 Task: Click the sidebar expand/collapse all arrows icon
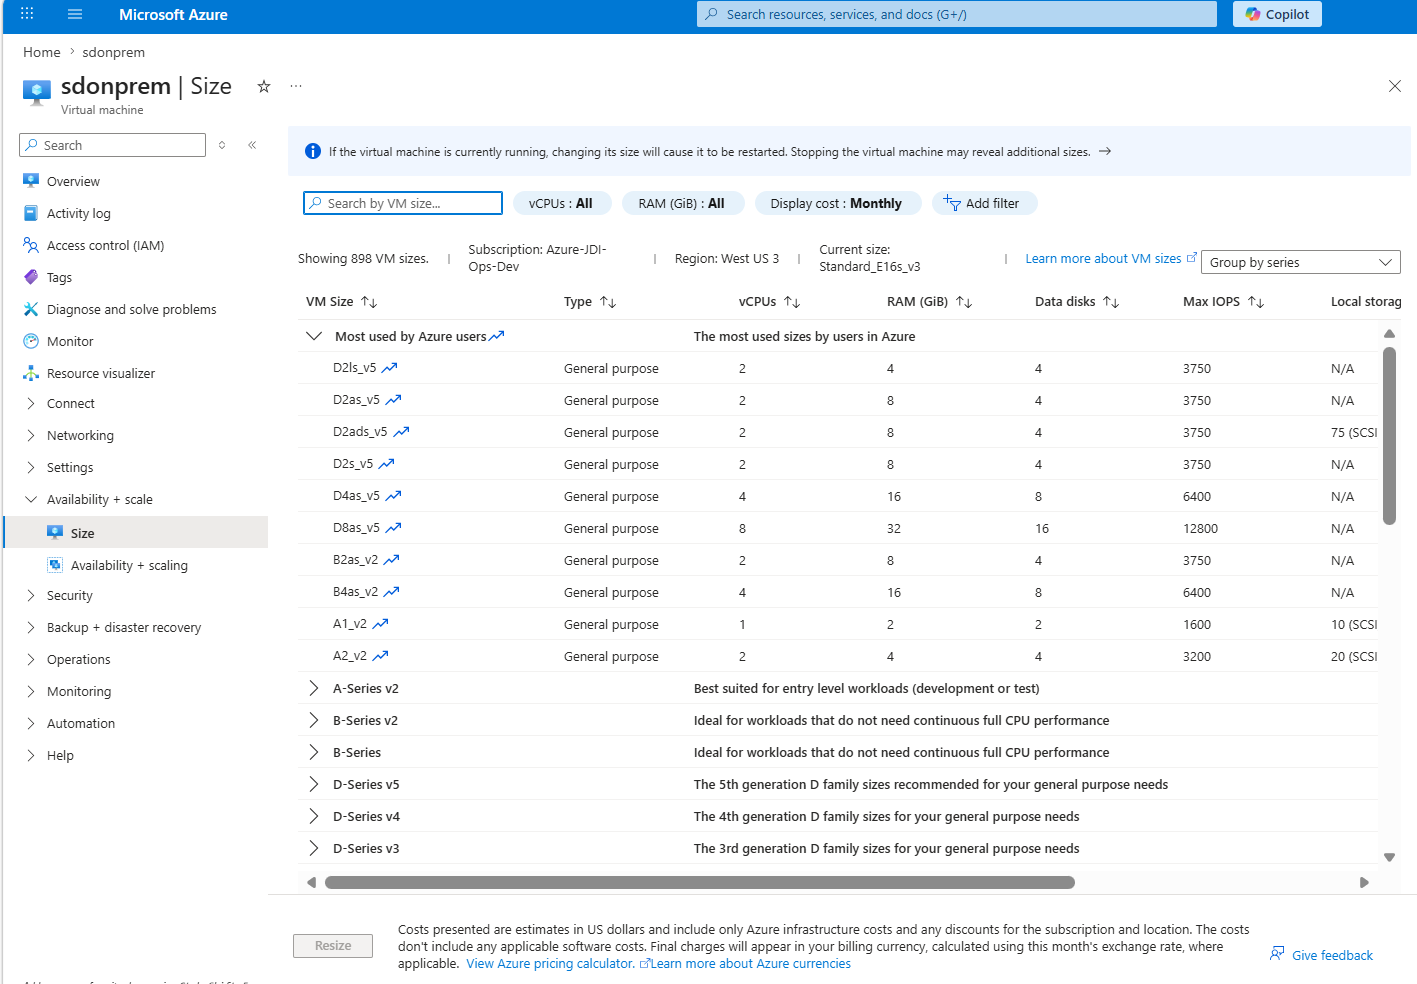point(222,145)
